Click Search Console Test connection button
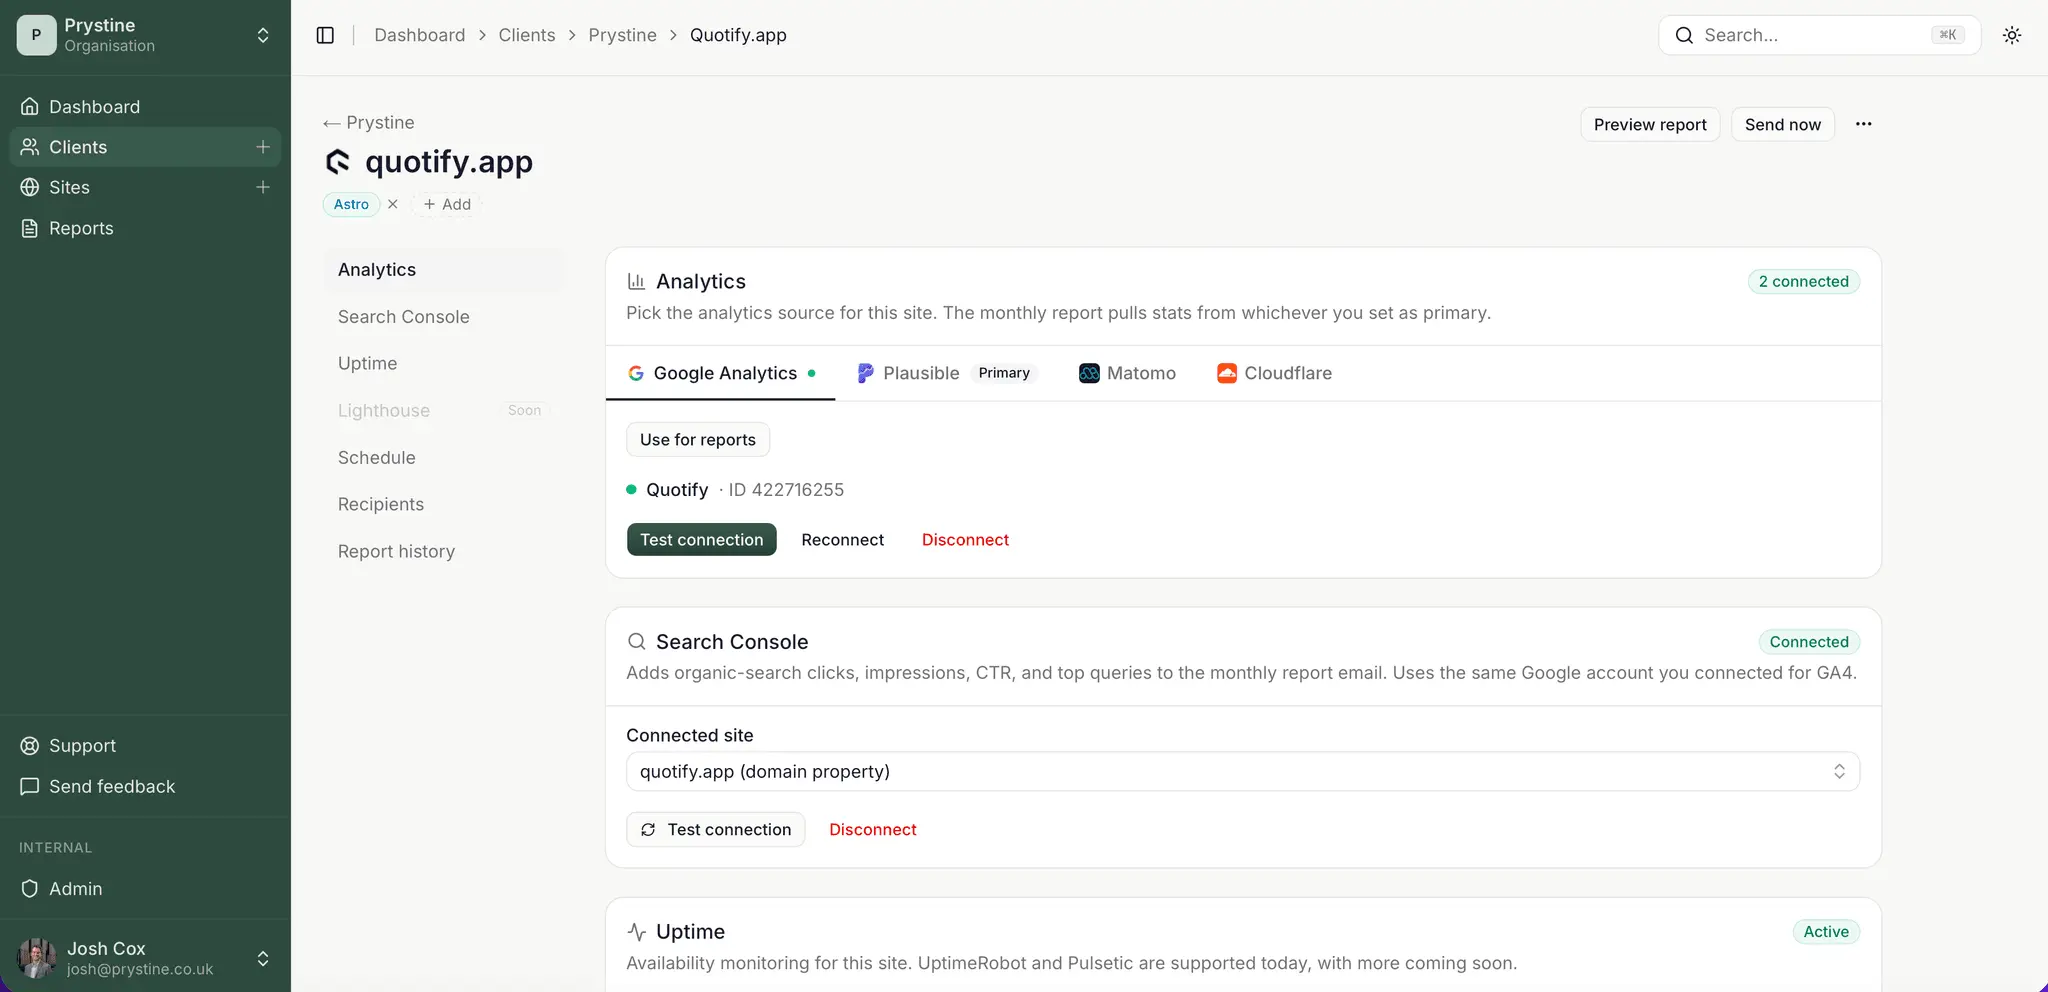Screen dimensions: 2048x992 point(716,829)
